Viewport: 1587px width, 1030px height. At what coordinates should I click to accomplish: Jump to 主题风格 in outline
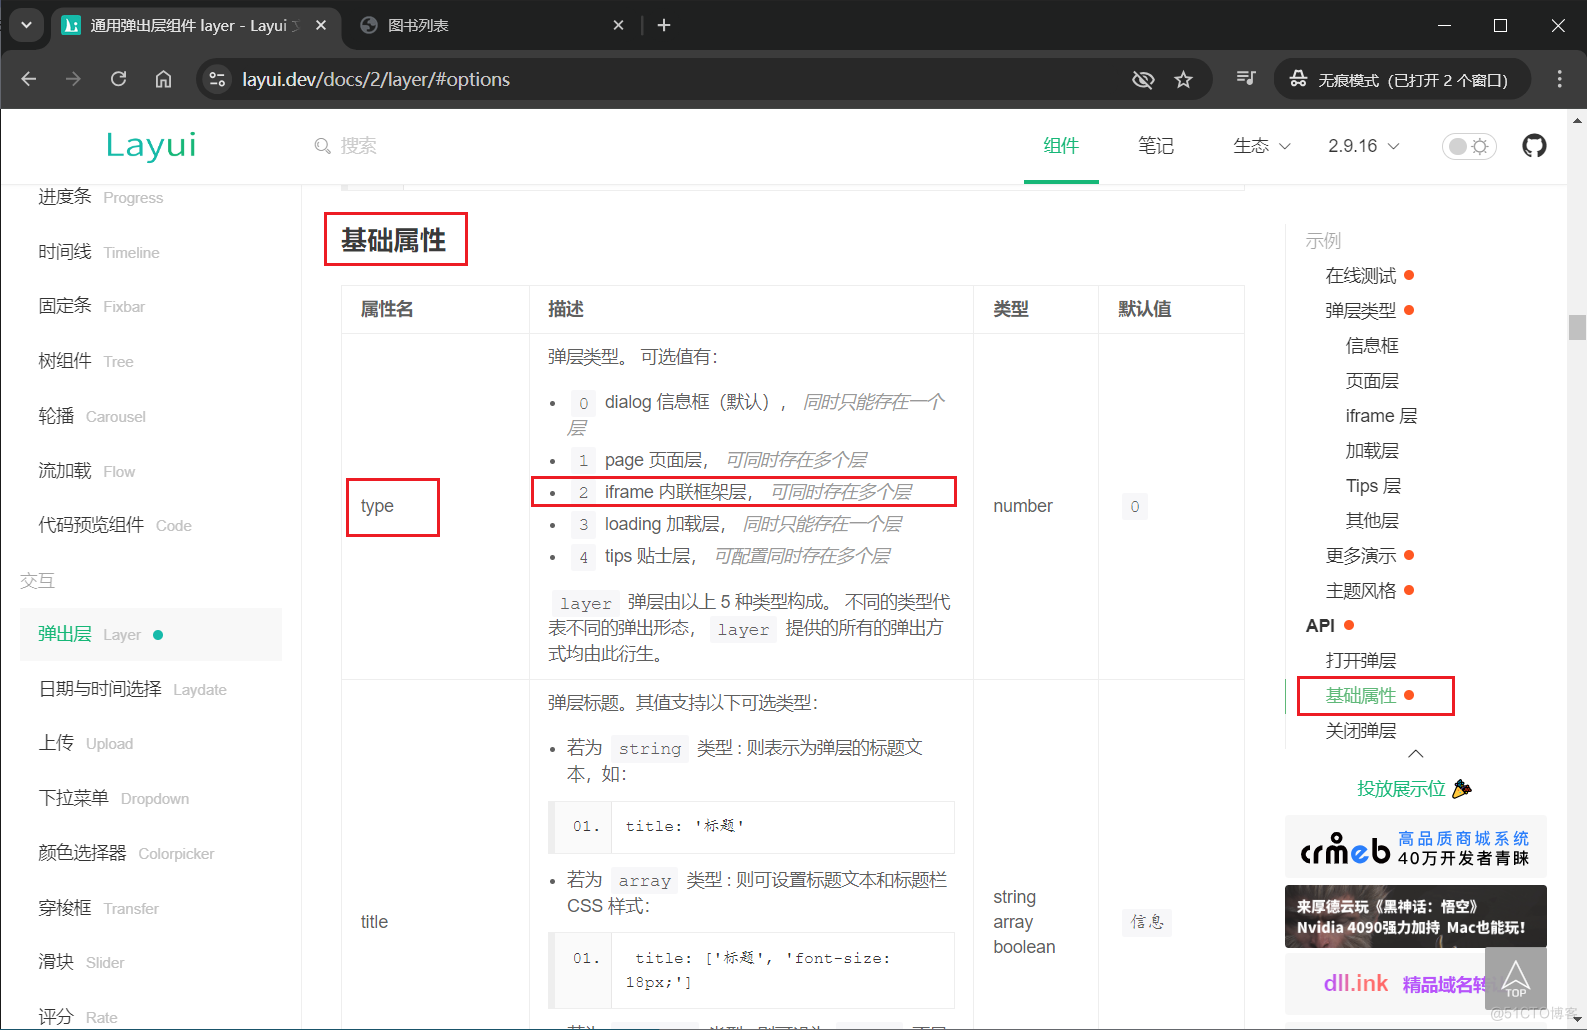[x=1361, y=591]
